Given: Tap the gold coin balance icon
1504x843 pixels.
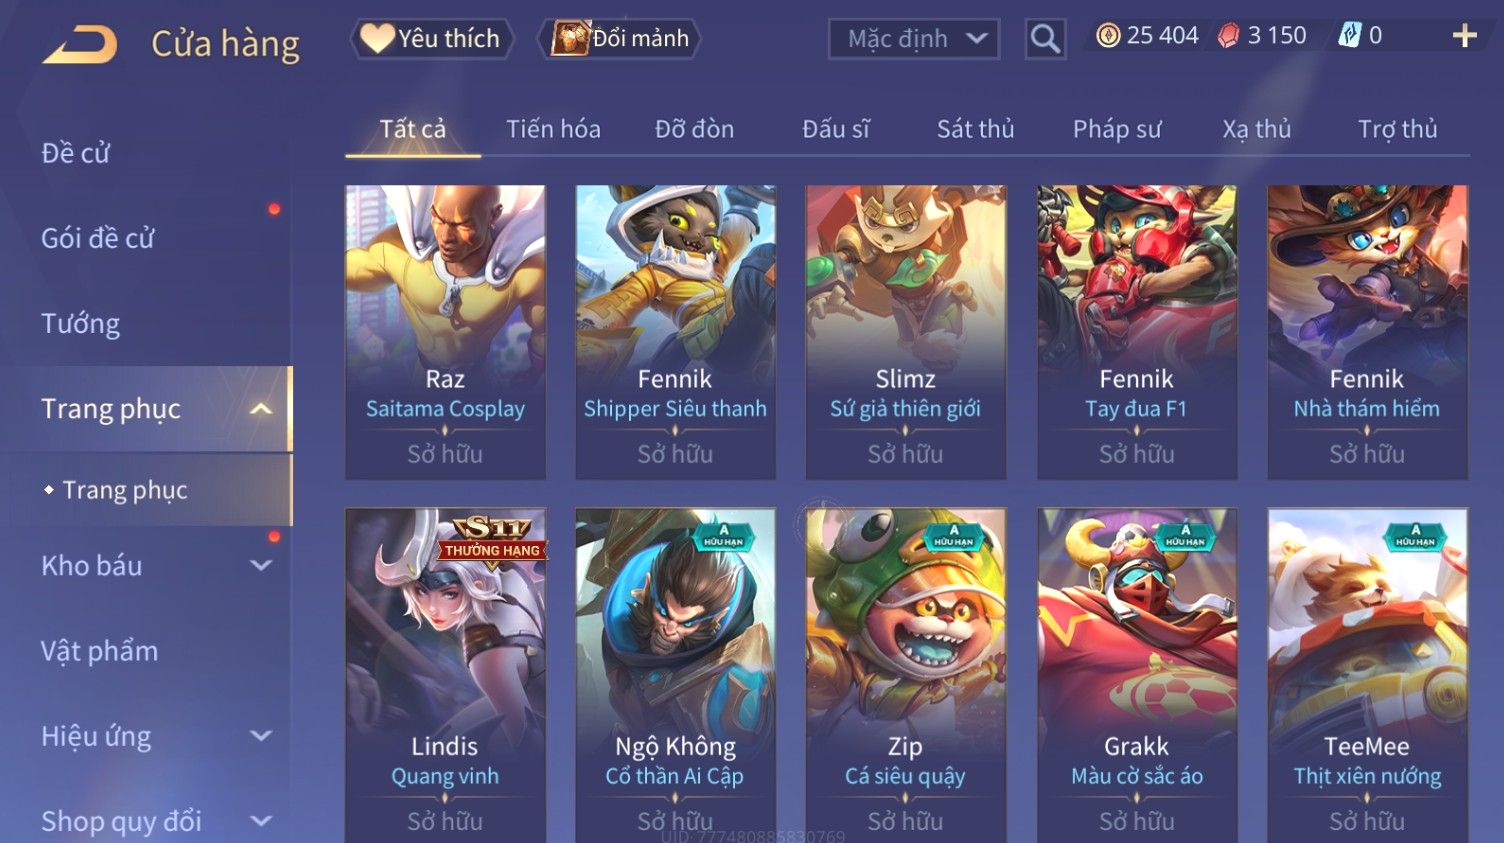Looking at the screenshot, I should (x=1108, y=36).
